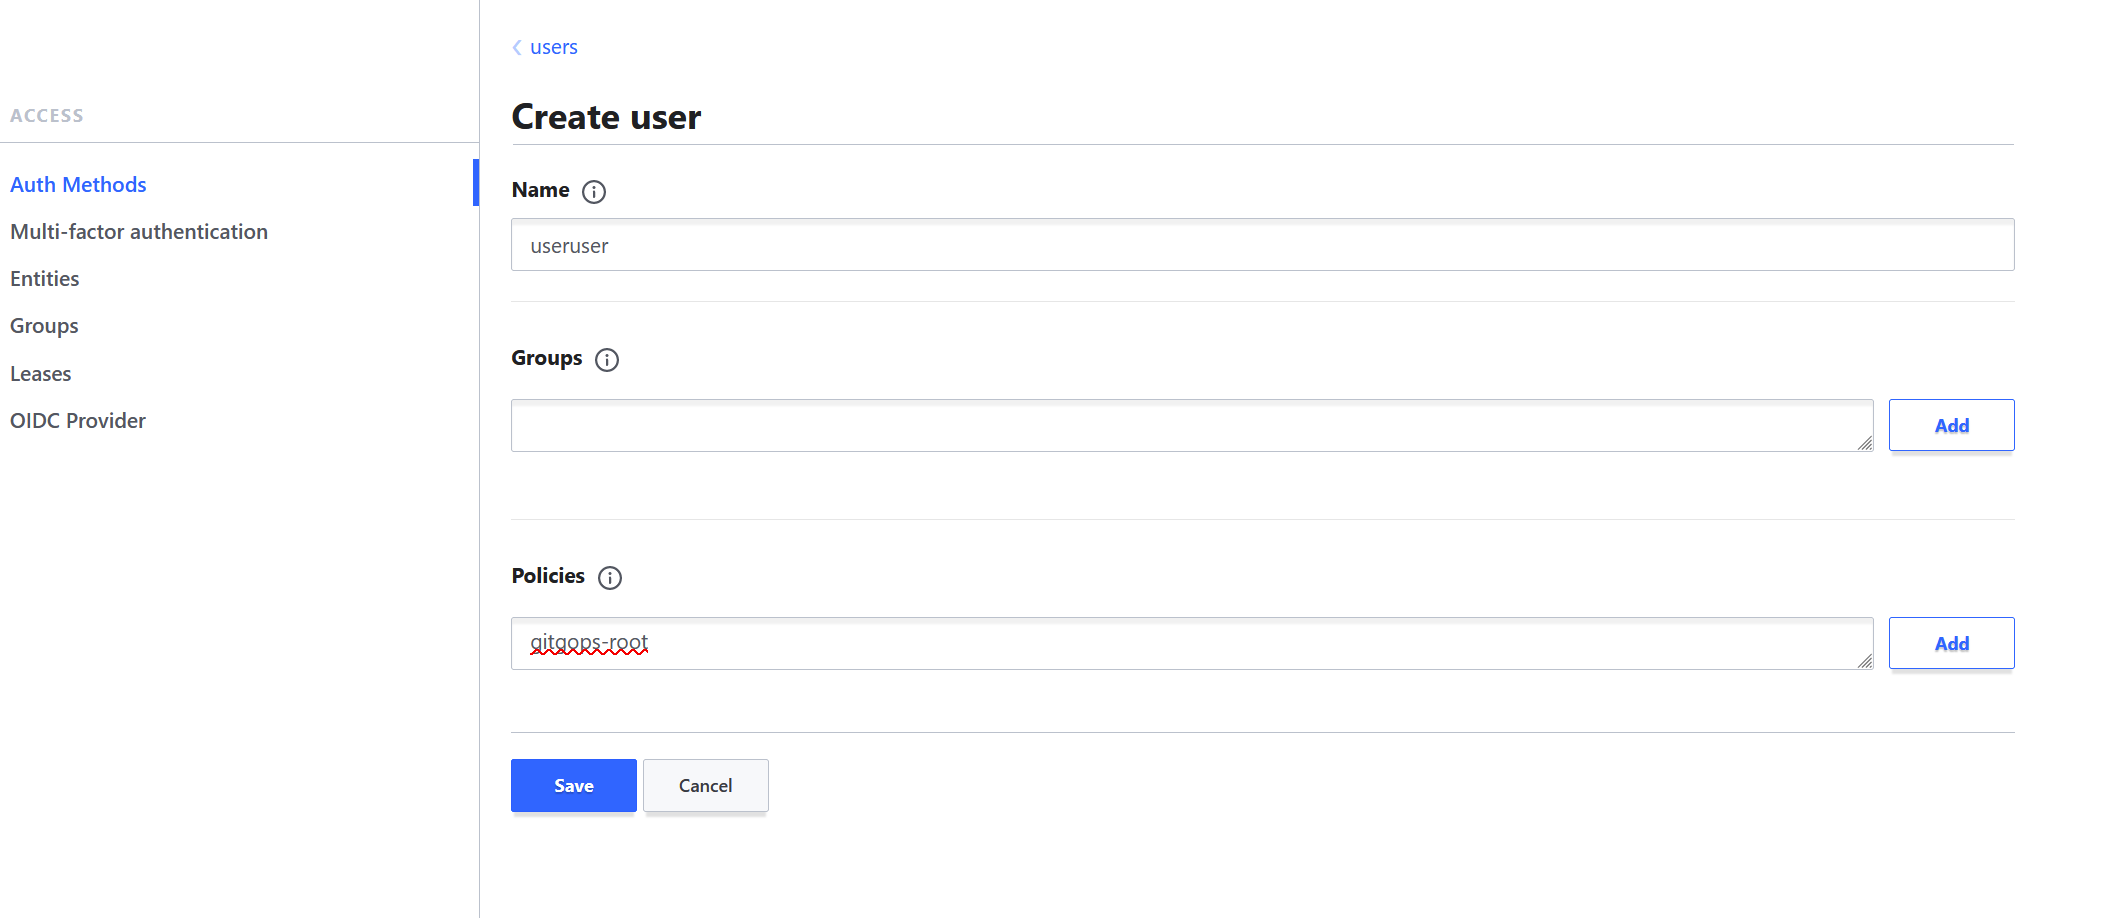The image size is (2110, 918).
Task: Go back to the users list
Action: click(x=553, y=47)
